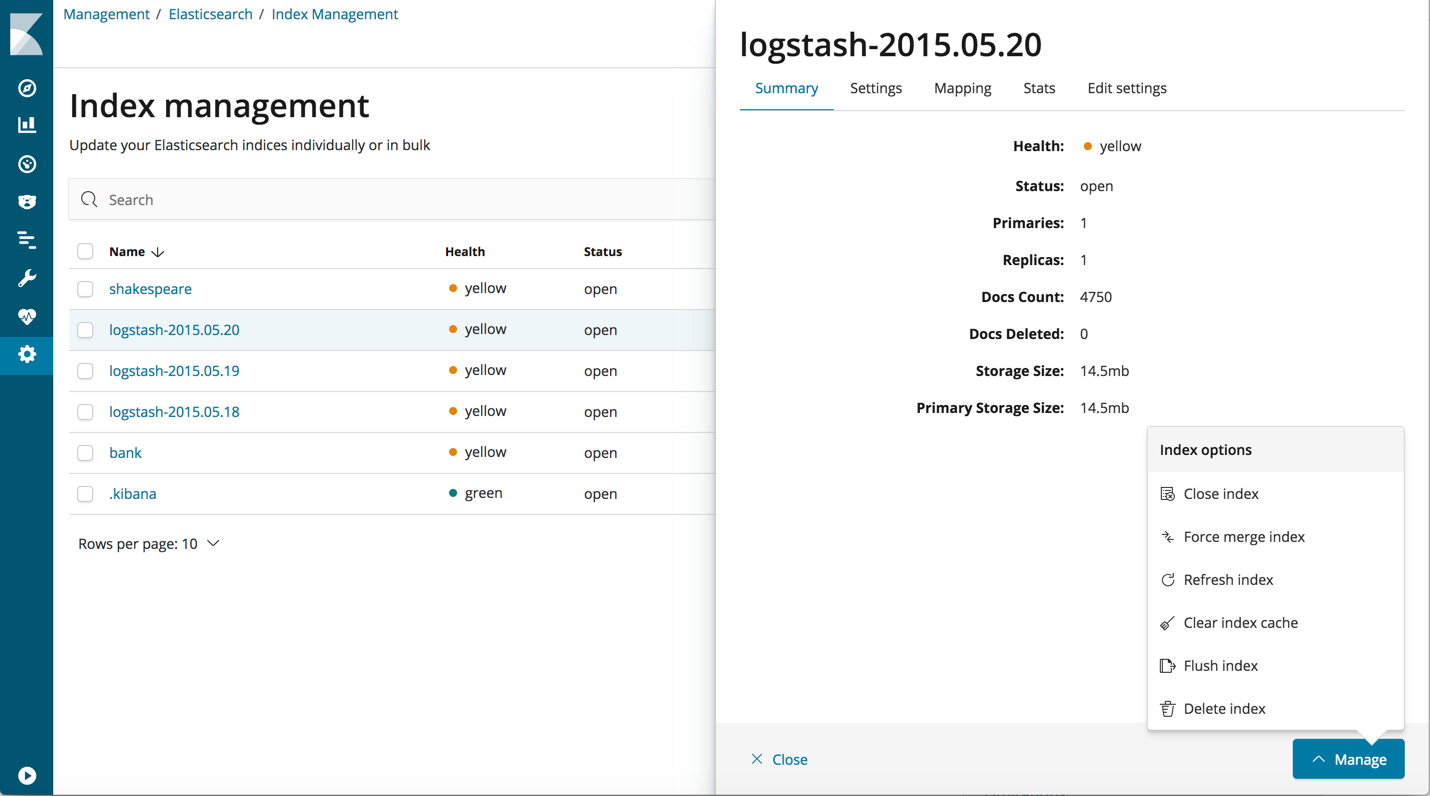This screenshot has height=796, width=1430.
Task: Open the Dashboard app icon in sidebar
Action: coord(26,163)
